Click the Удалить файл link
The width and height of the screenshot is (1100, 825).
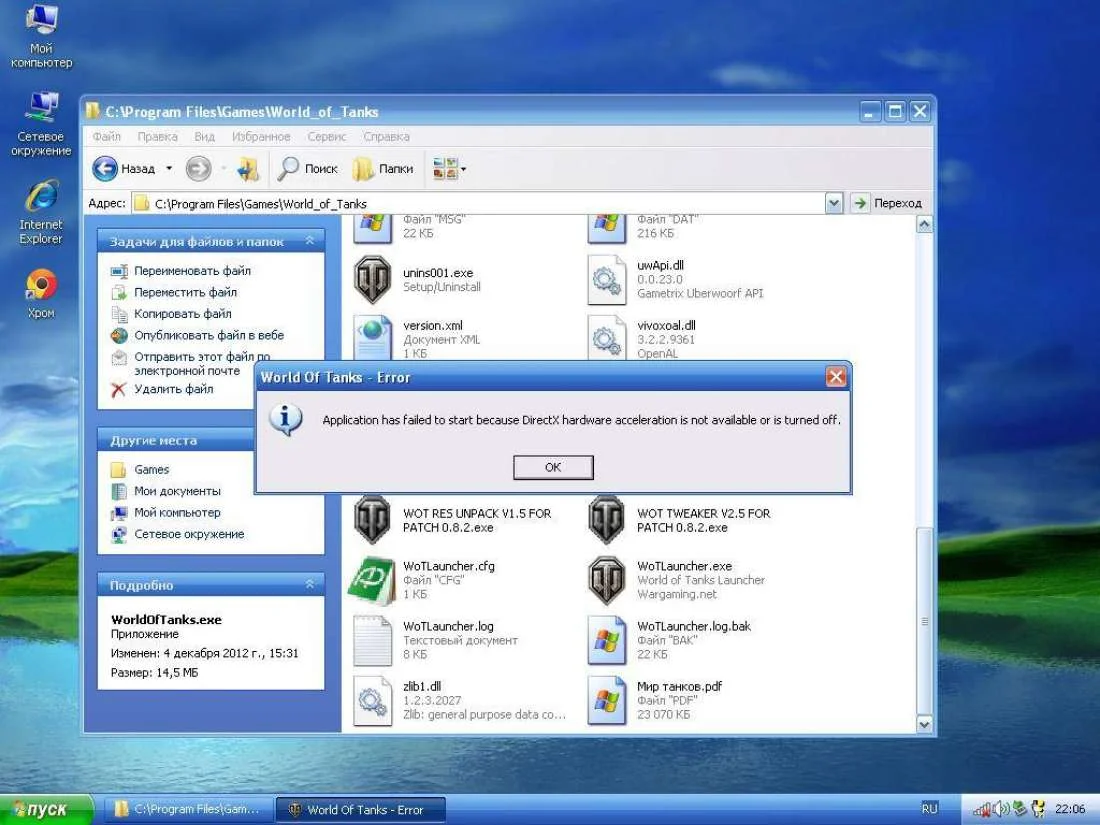[x=173, y=389]
